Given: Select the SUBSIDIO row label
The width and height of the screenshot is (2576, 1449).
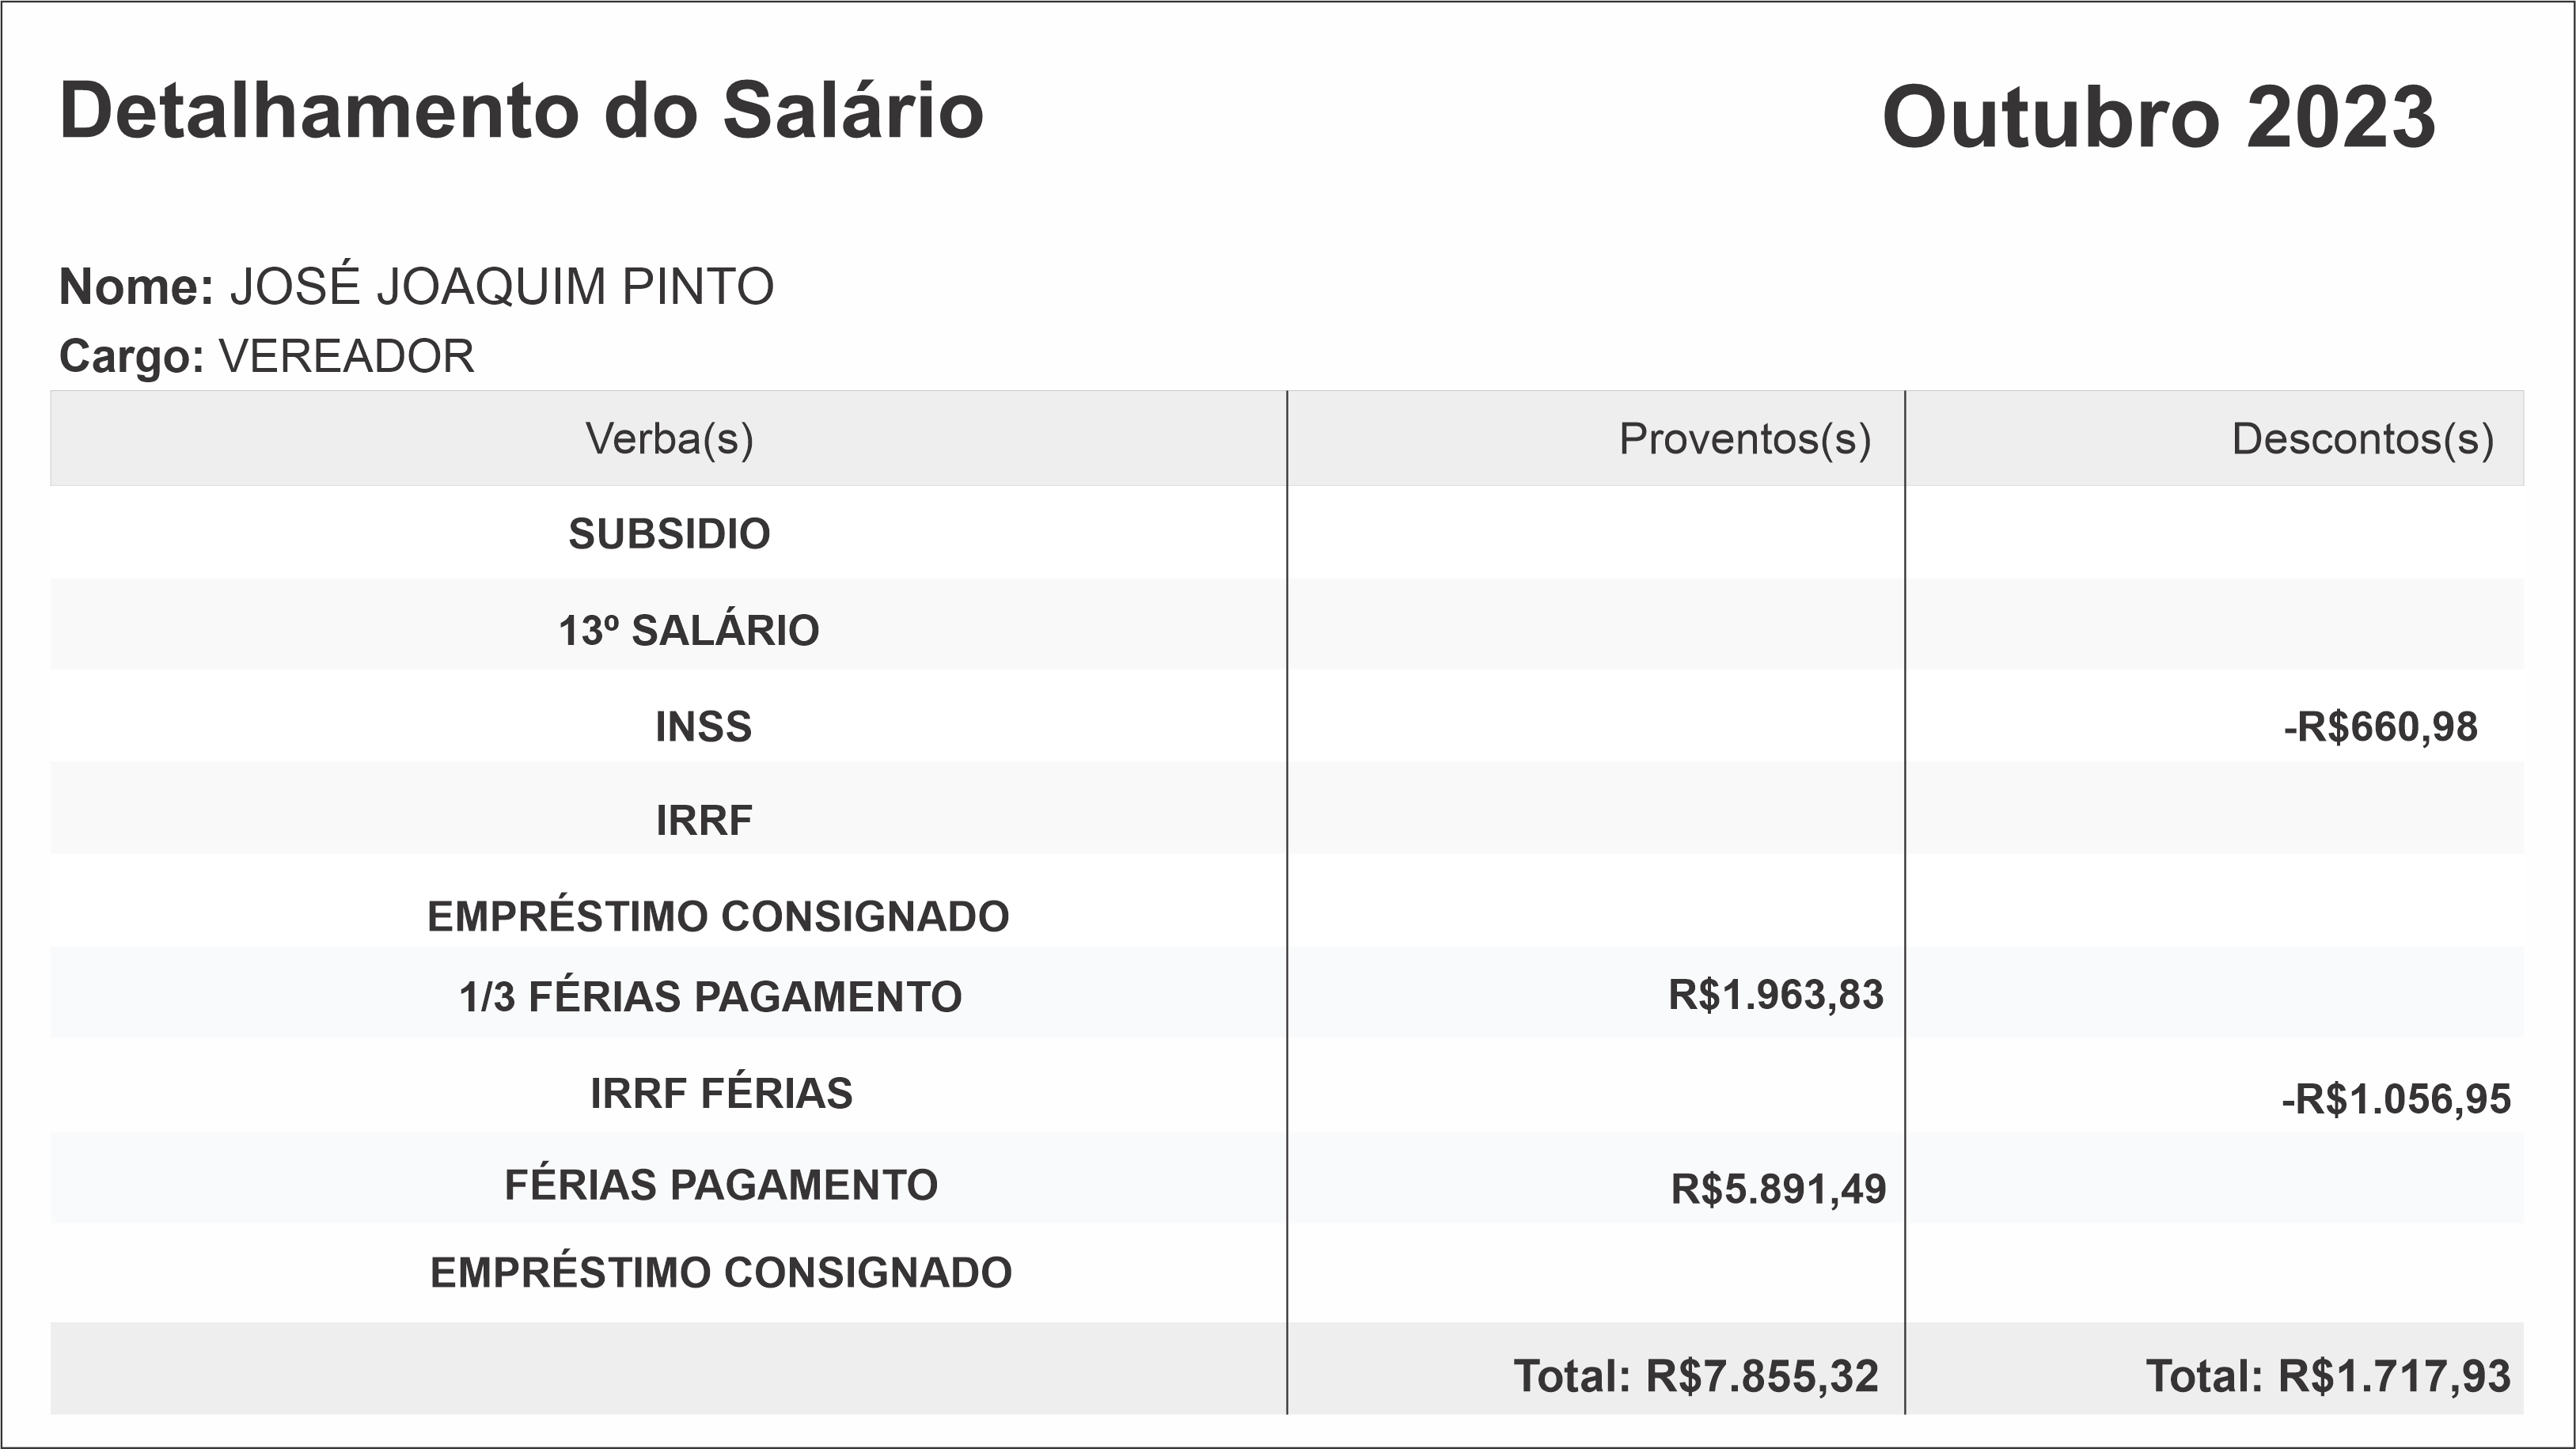Looking at the screenshot, I should 669,534.
